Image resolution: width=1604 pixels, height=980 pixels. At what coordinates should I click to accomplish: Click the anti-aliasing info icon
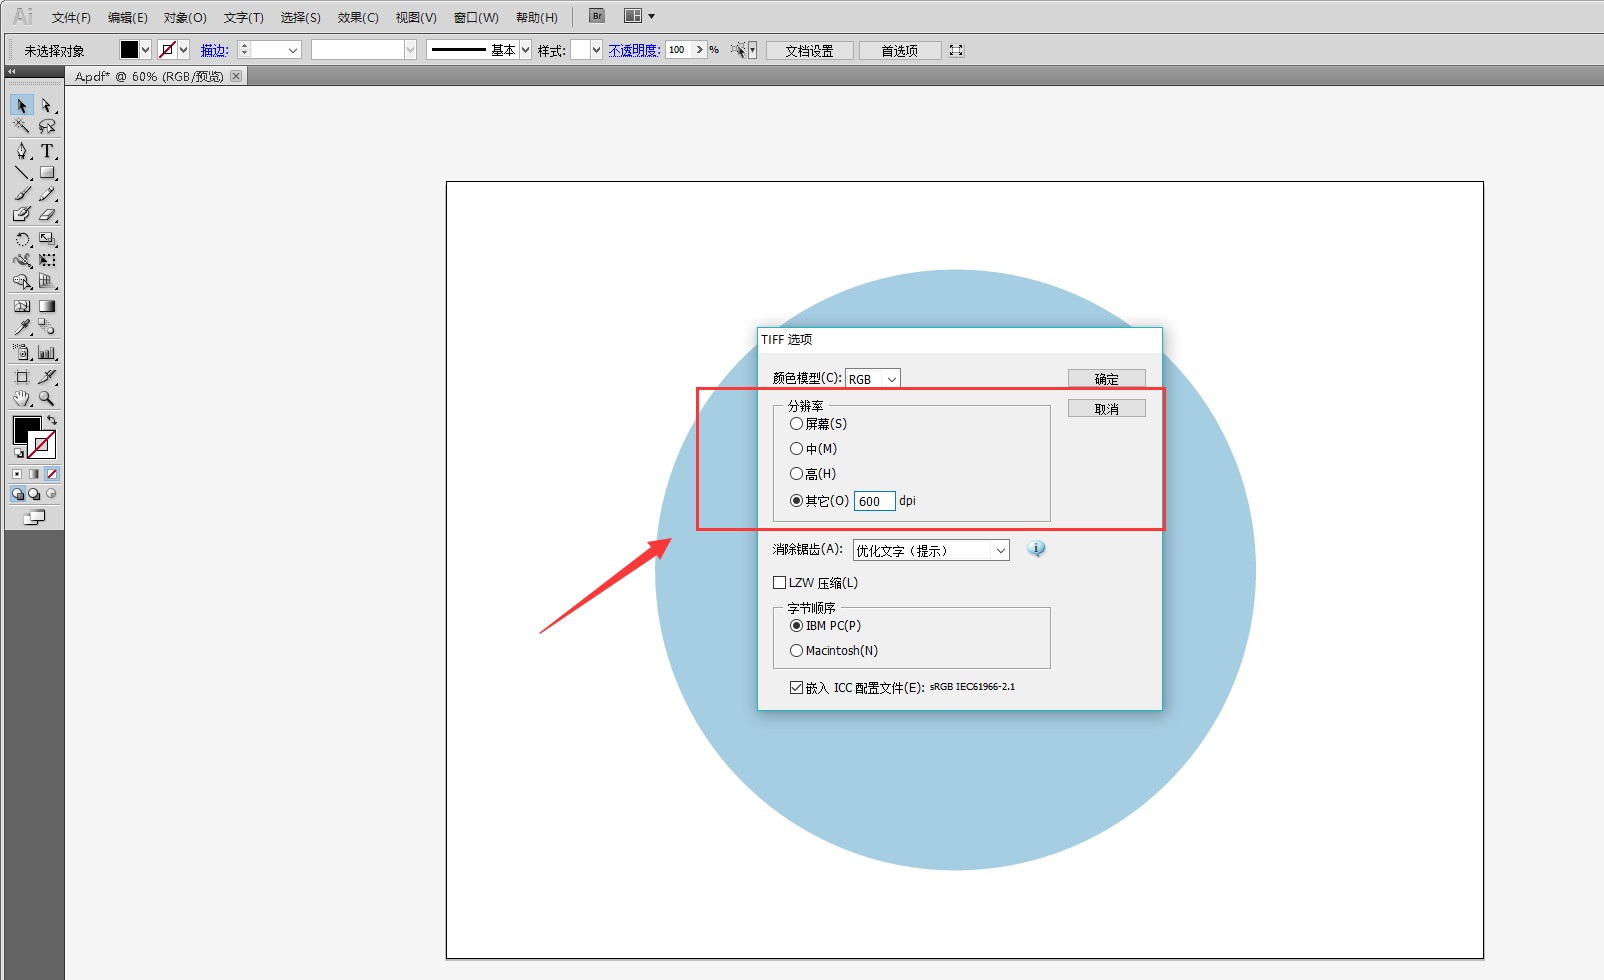(1037, 549)
